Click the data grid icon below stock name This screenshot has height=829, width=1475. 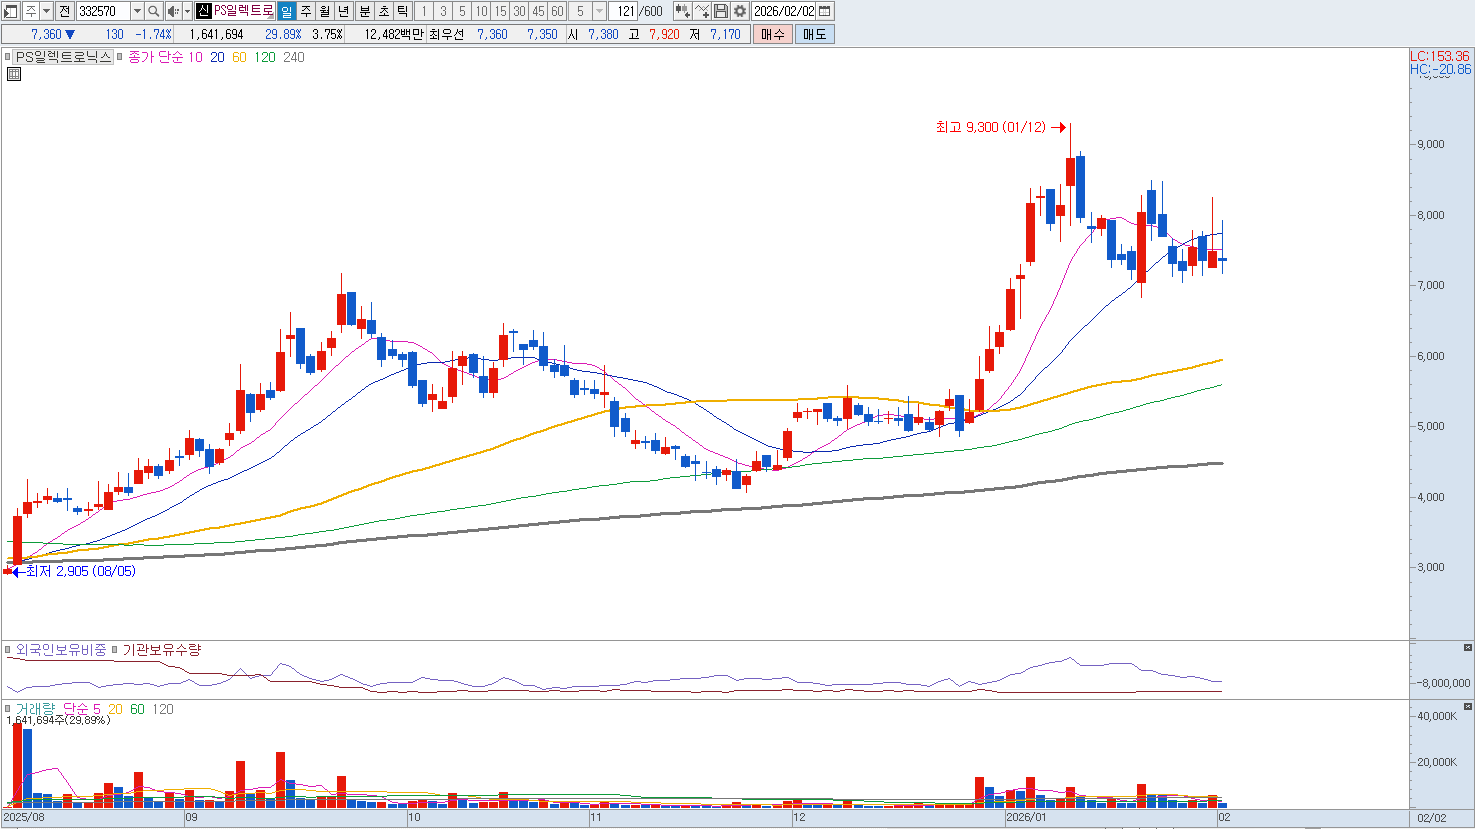point(13,74)
